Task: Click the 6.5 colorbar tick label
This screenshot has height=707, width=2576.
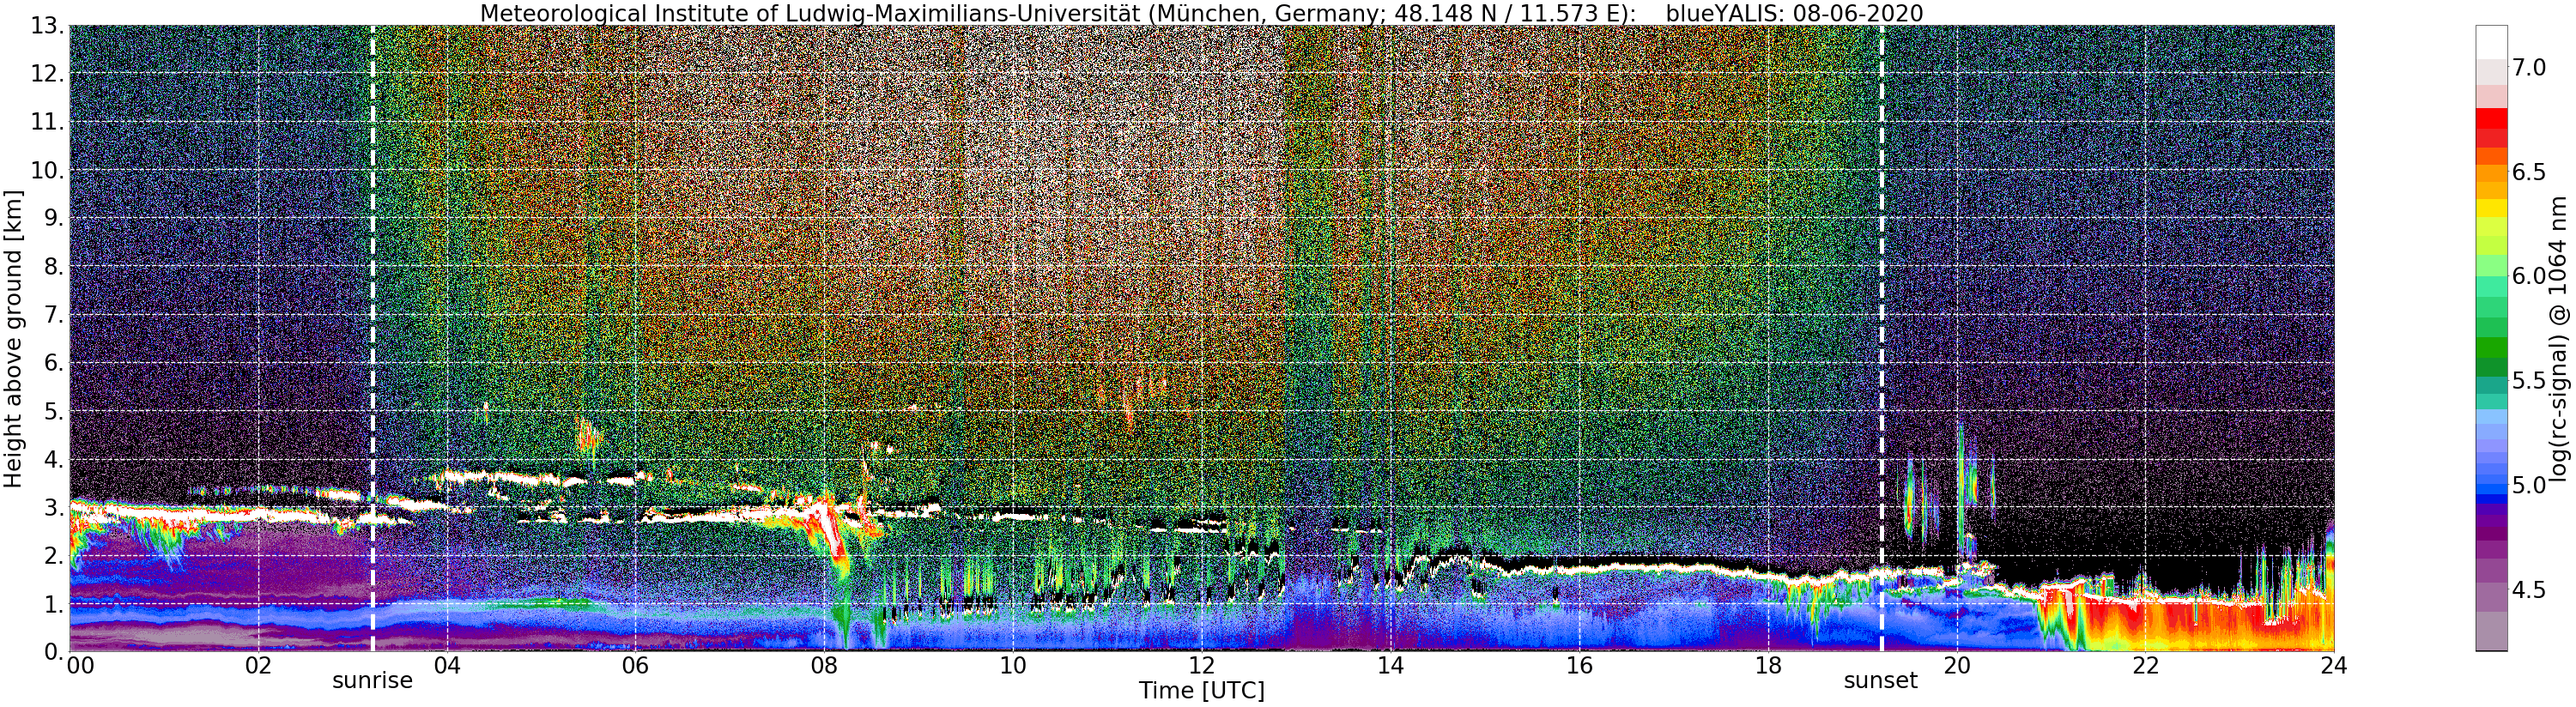Action: [2529, 172]
